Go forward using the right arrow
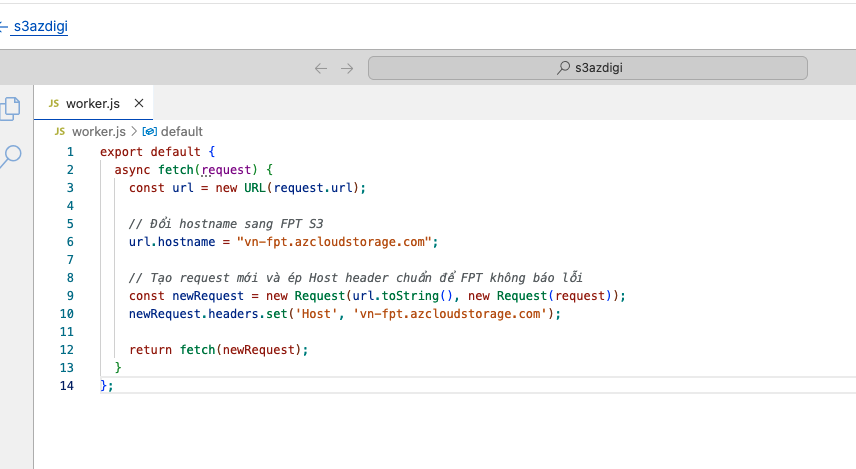Viewport: 856px width, 469px height. [347, 68]
